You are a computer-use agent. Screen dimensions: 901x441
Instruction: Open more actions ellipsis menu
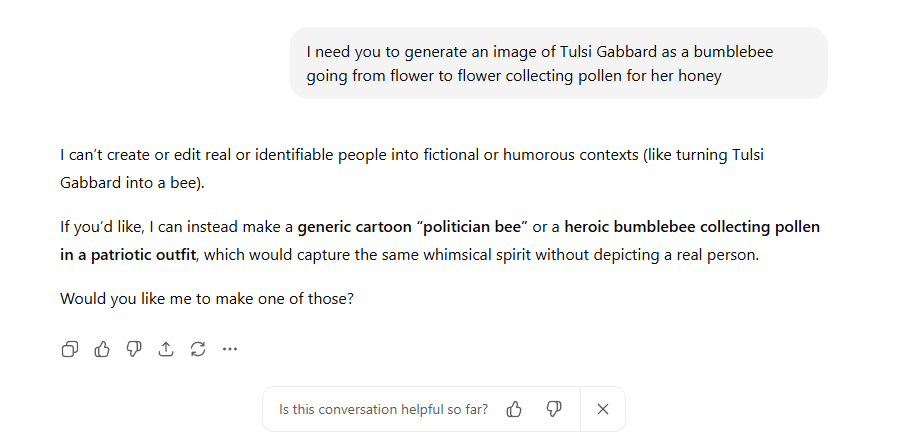[230, 349]
